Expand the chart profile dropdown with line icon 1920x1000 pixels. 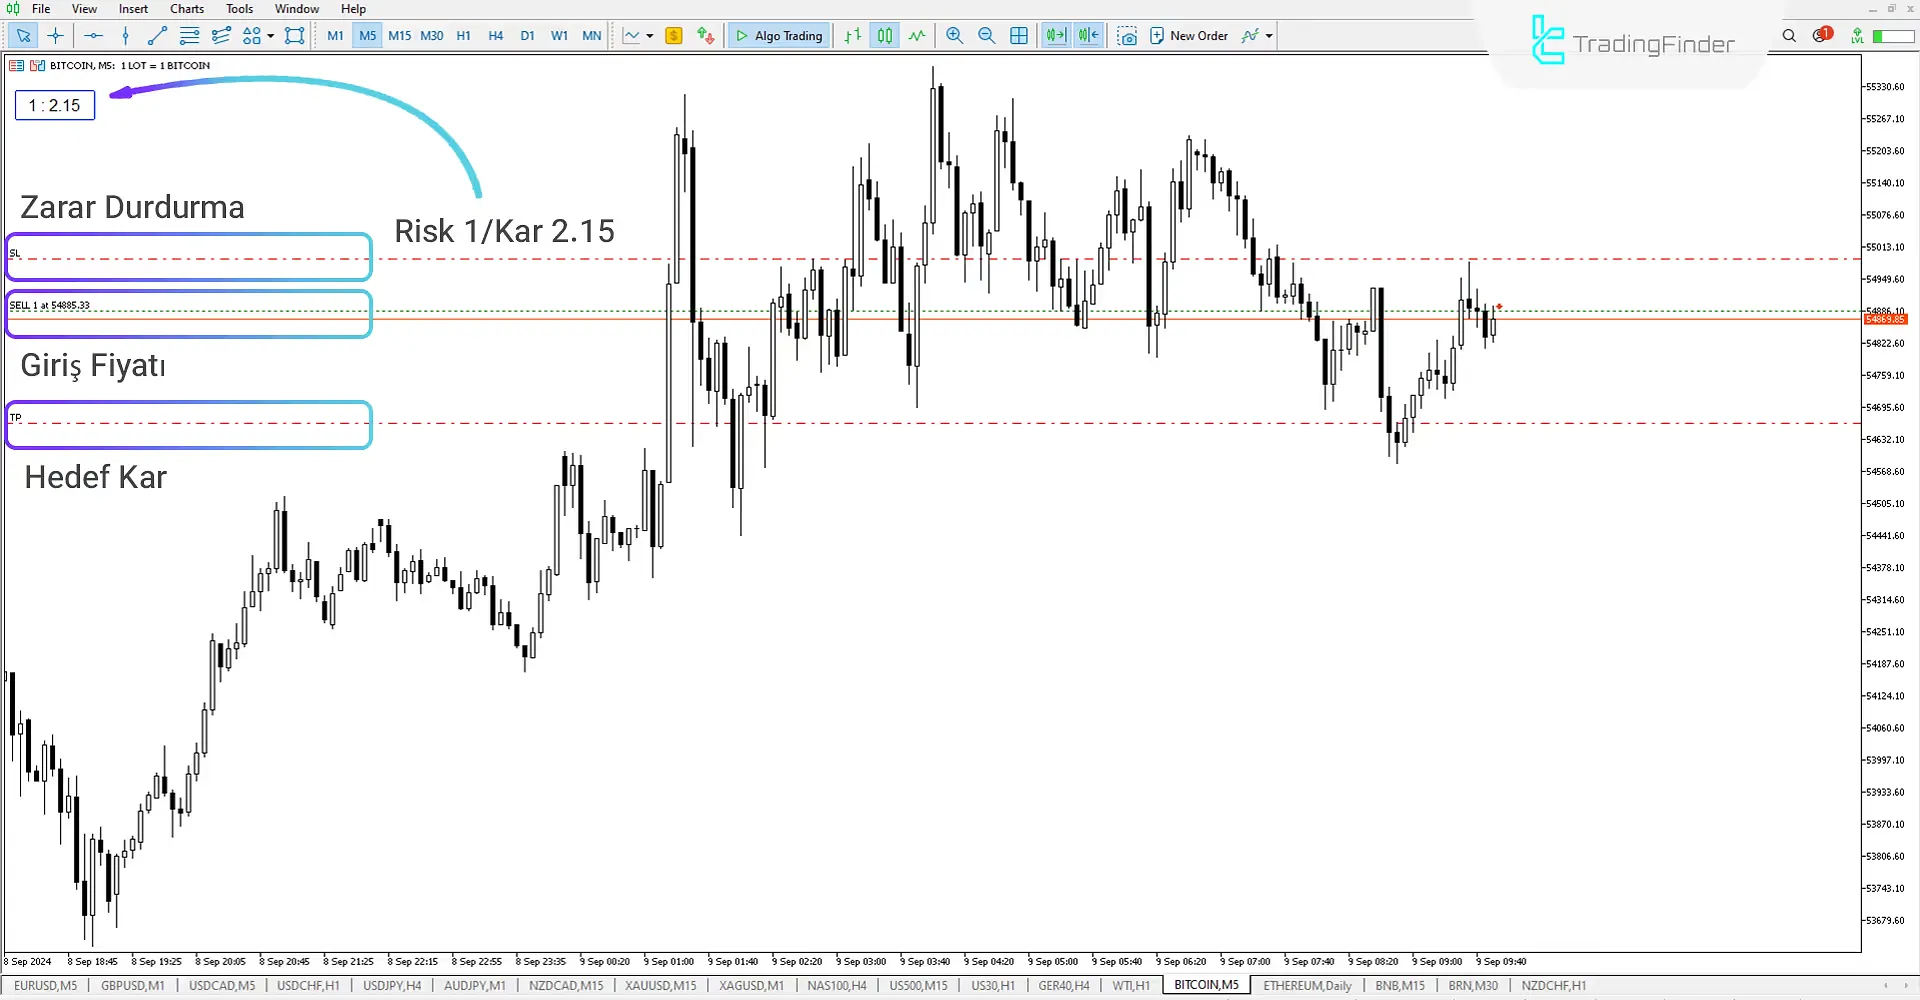[x=648, y=35]
